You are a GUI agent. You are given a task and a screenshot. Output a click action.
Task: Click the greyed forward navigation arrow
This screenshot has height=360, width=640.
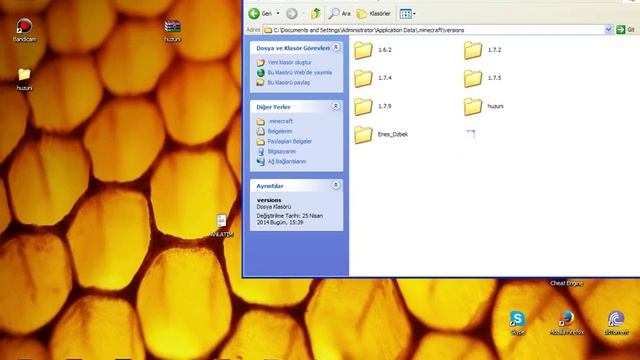(291, 13)
